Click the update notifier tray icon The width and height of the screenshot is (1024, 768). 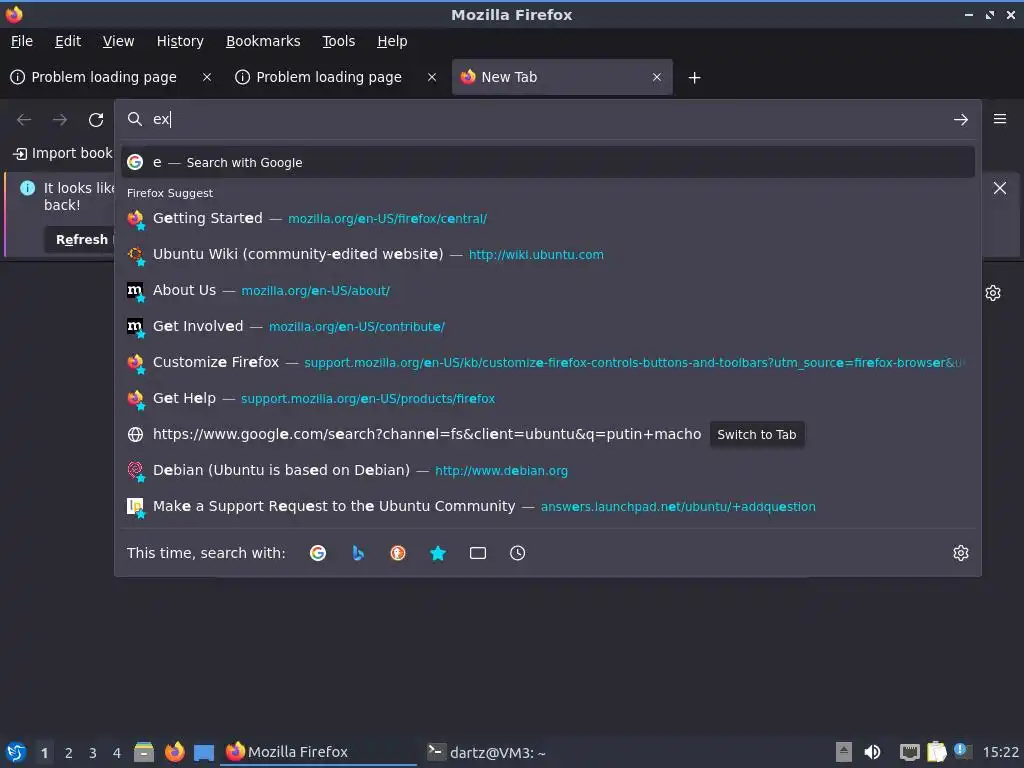[963, 751]
